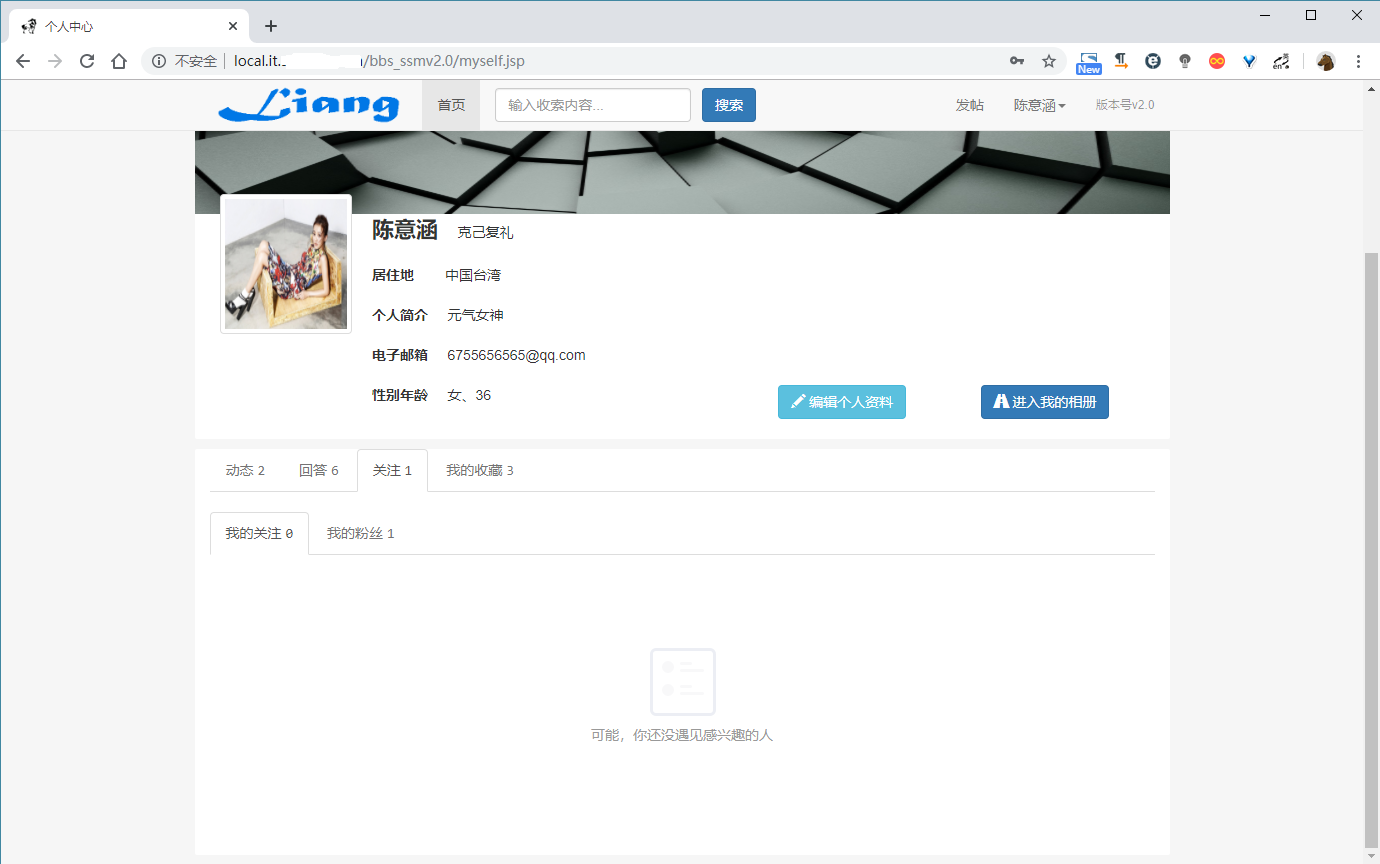This screenshot has width=1380, height=864.
Task: Click the gender-age value 女、36
Action: coord(469,395)
